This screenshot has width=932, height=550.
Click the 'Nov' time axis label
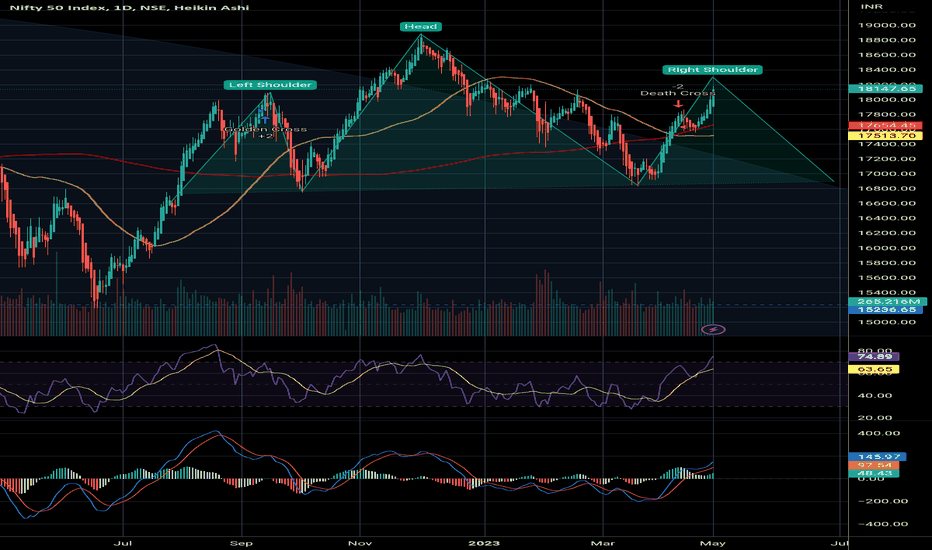[x=360, y=543]
